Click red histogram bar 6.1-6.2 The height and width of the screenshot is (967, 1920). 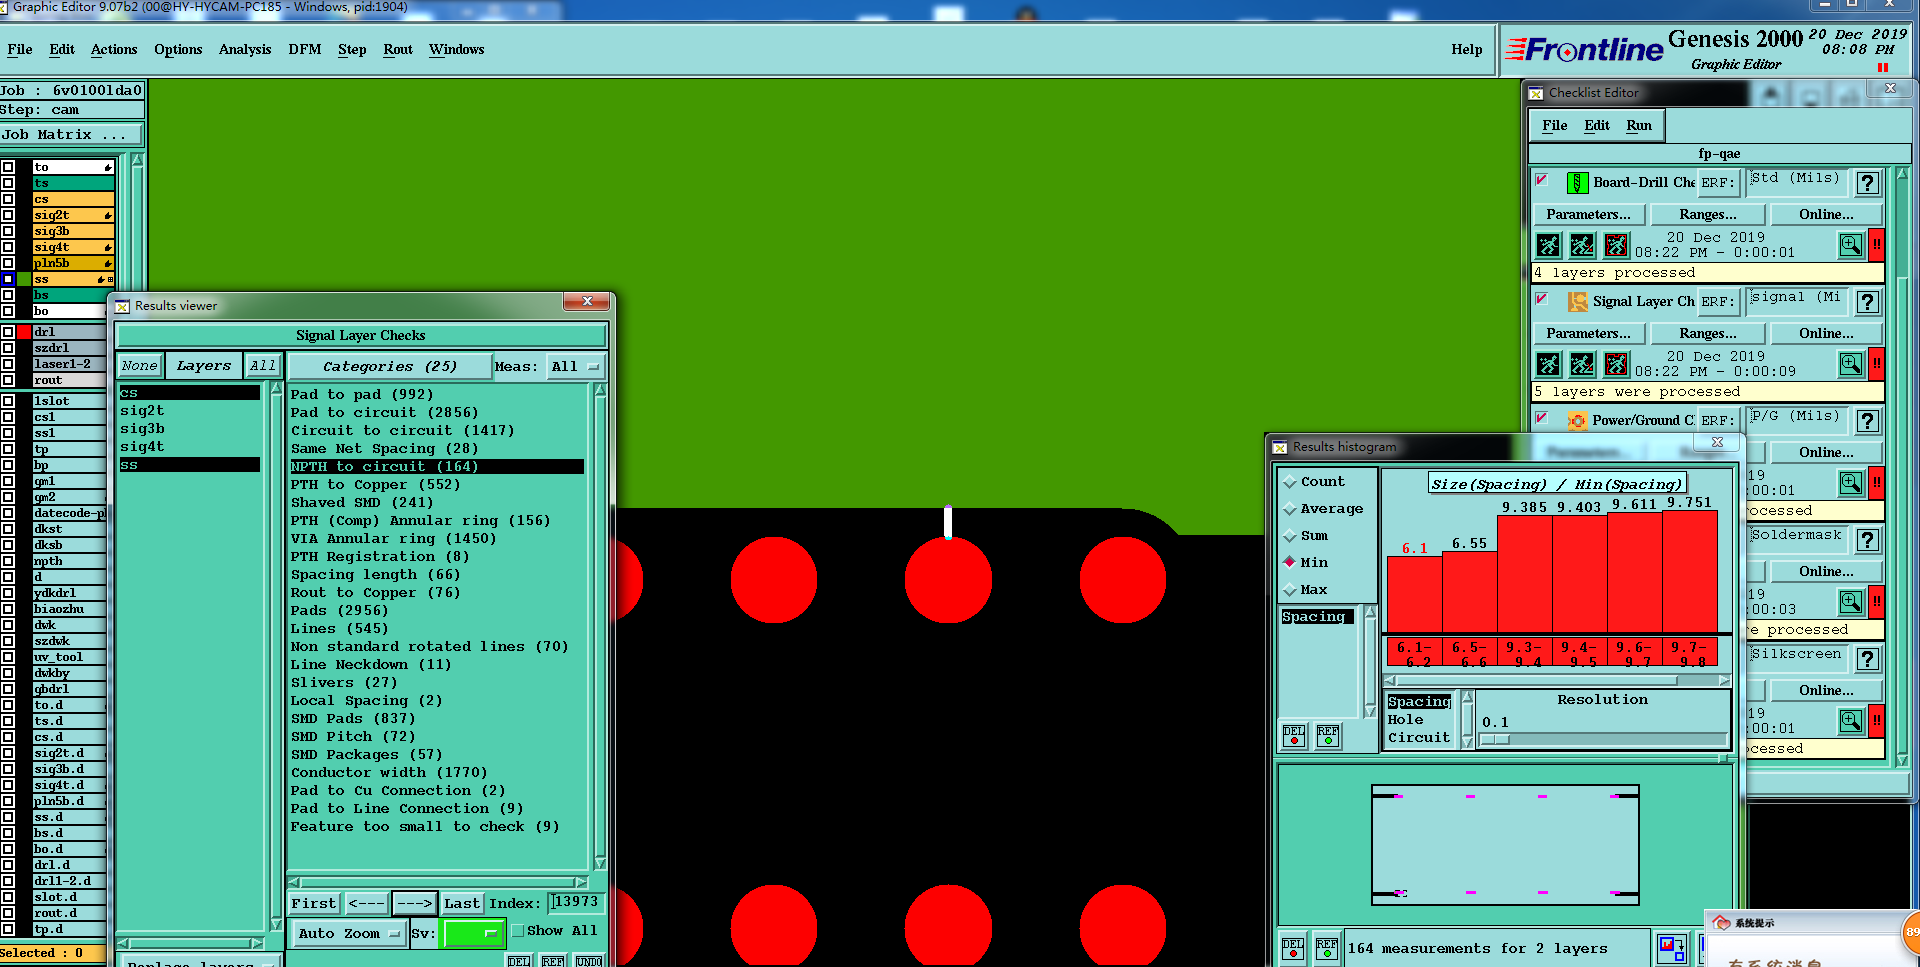(x=1414, y=594)
